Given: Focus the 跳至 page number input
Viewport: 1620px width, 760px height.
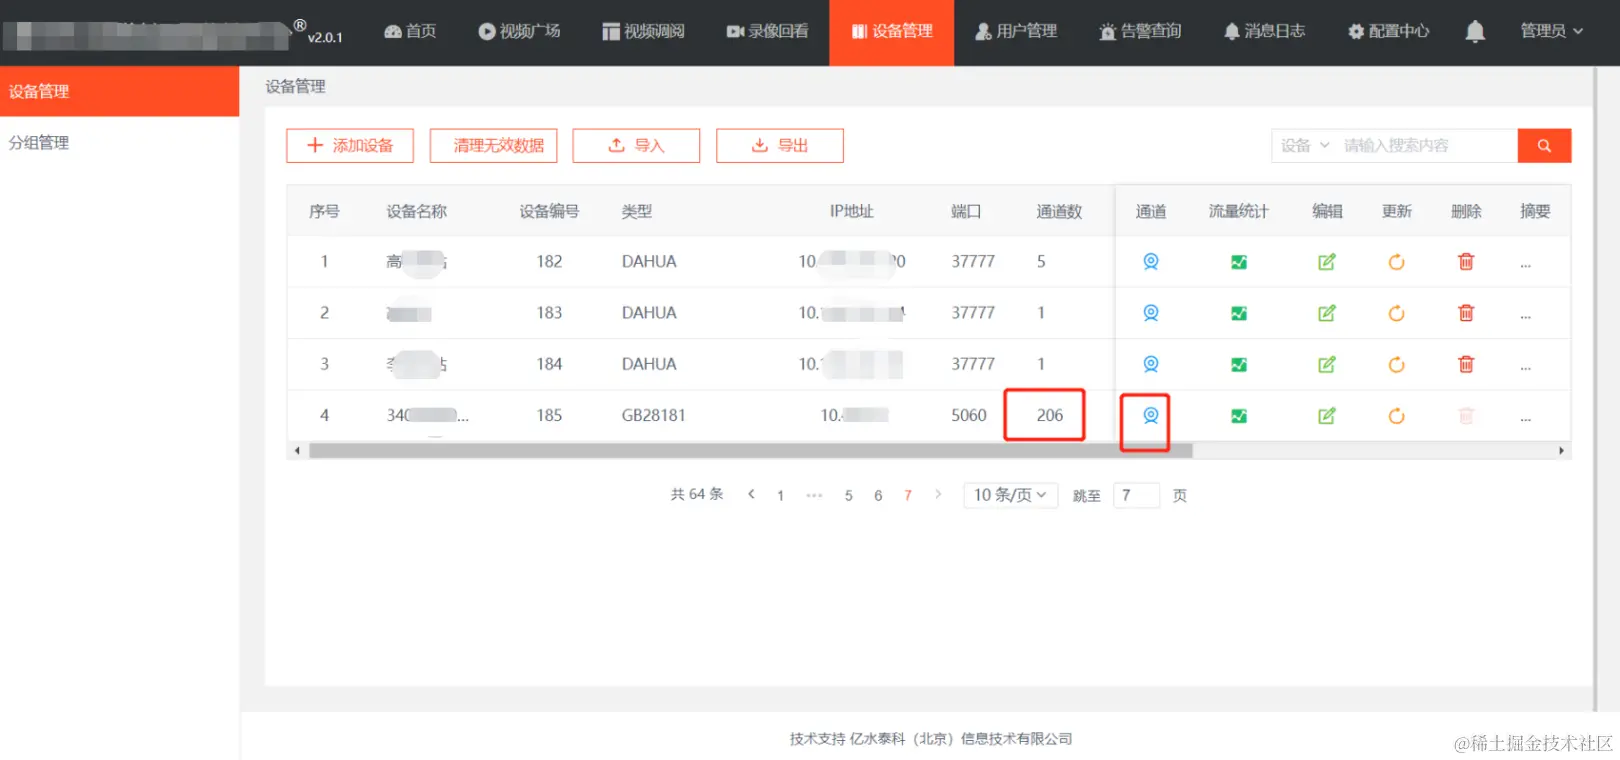Looking at the screenshot, I should coord(1136,495).
